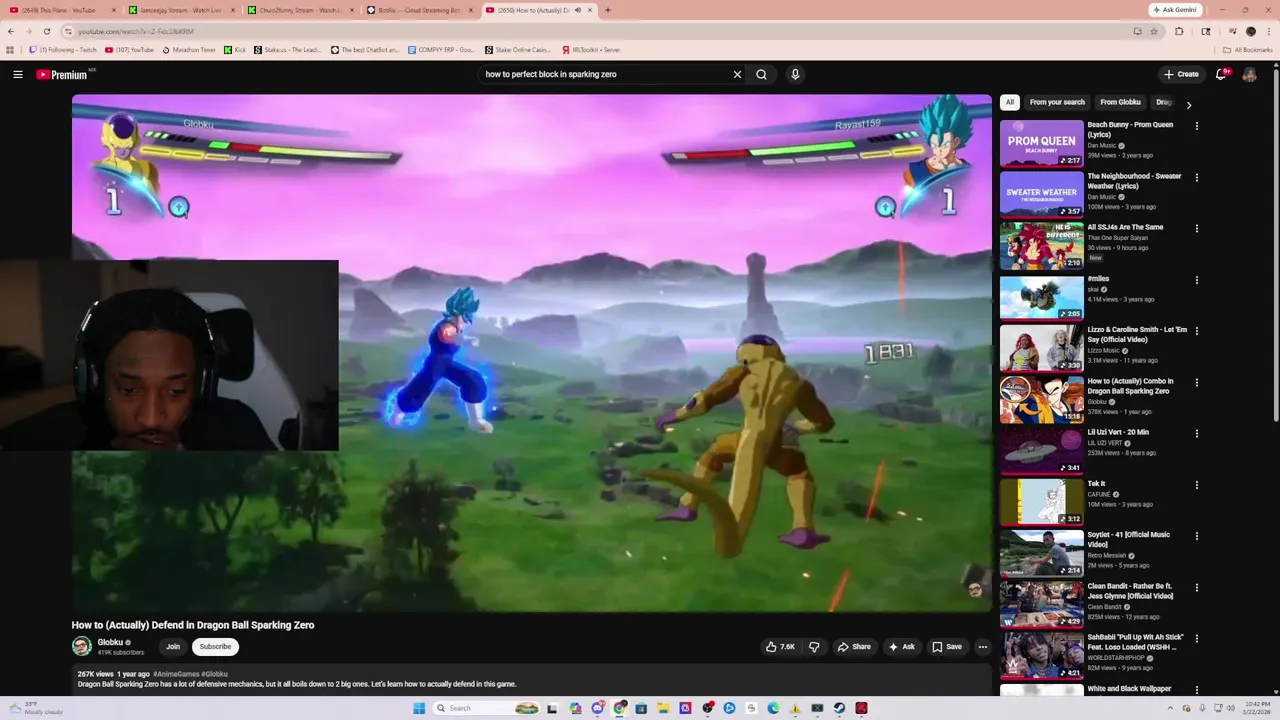Open Steam from the taskbar
The height and width of the screenshot is (720, 1280).
839,708
